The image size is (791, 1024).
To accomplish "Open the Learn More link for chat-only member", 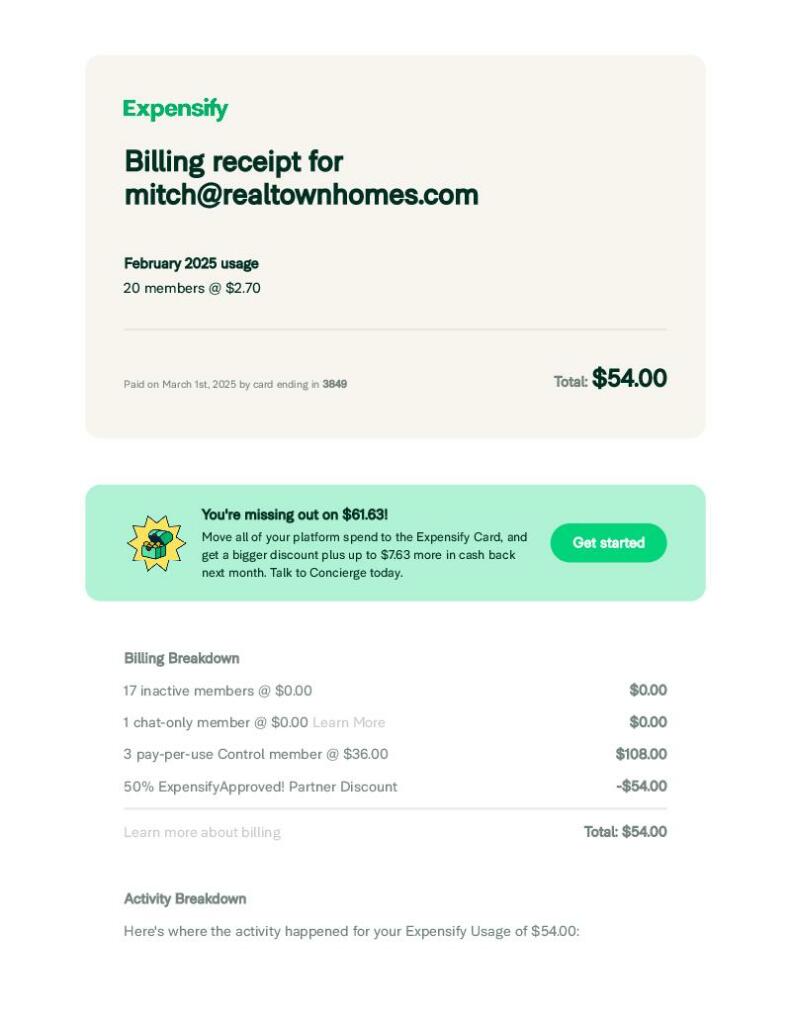I will 348,722.
